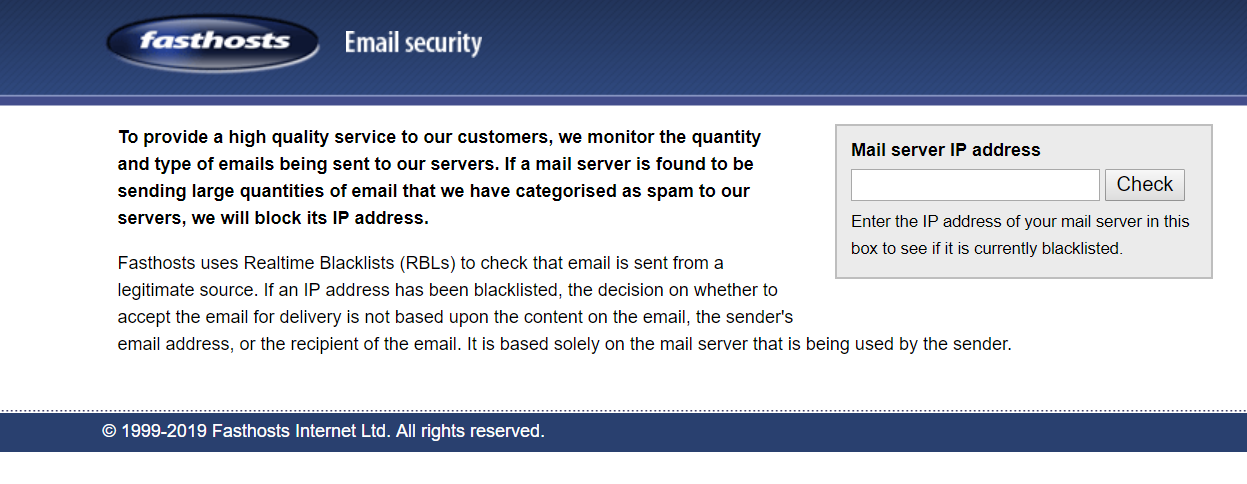Click the hint text below the IP field

tap(1020, 235)
